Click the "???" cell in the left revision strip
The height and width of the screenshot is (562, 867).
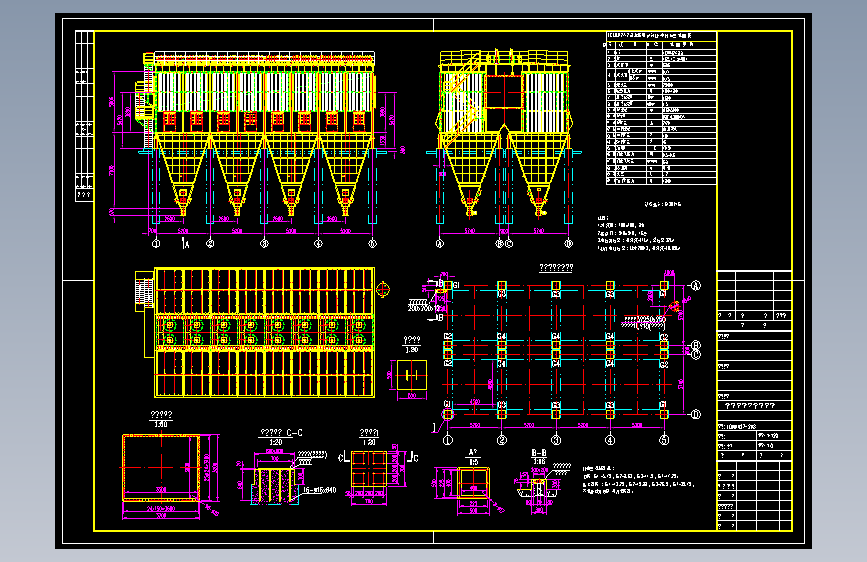[84, 195]
